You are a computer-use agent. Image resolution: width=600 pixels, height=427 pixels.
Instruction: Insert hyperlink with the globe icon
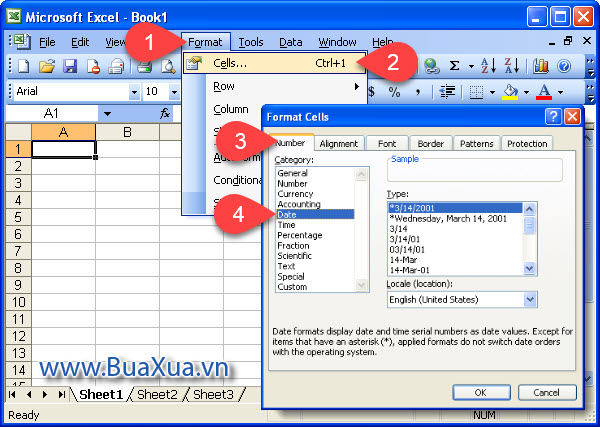[432, 66]
